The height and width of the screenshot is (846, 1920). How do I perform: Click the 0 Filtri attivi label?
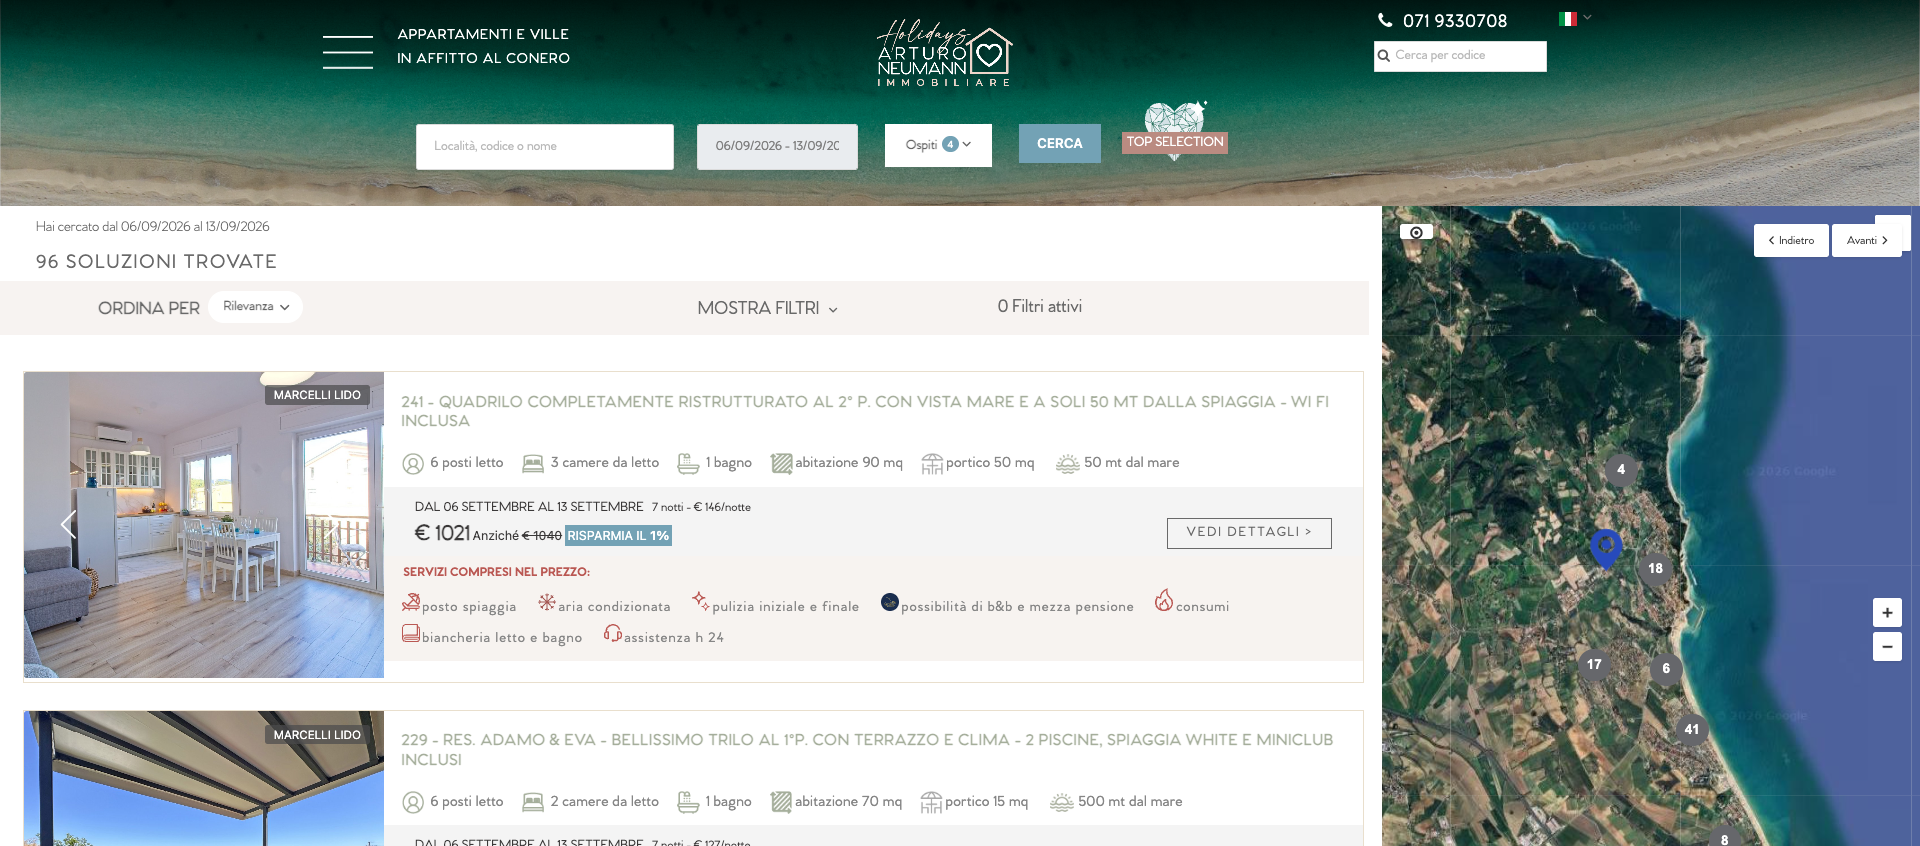click(1039, 307)
